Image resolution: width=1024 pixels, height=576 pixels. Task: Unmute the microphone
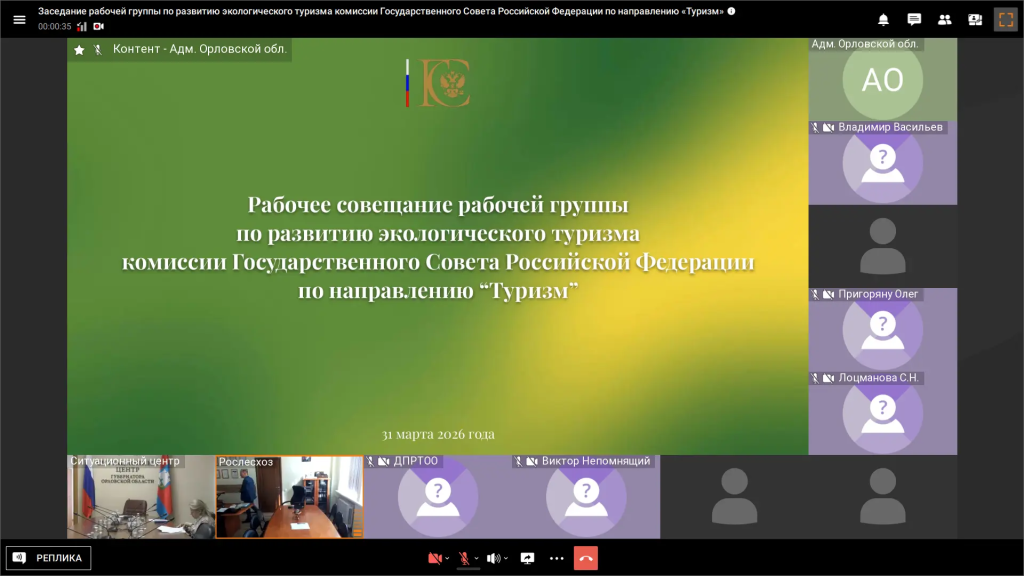pos(463,558)
